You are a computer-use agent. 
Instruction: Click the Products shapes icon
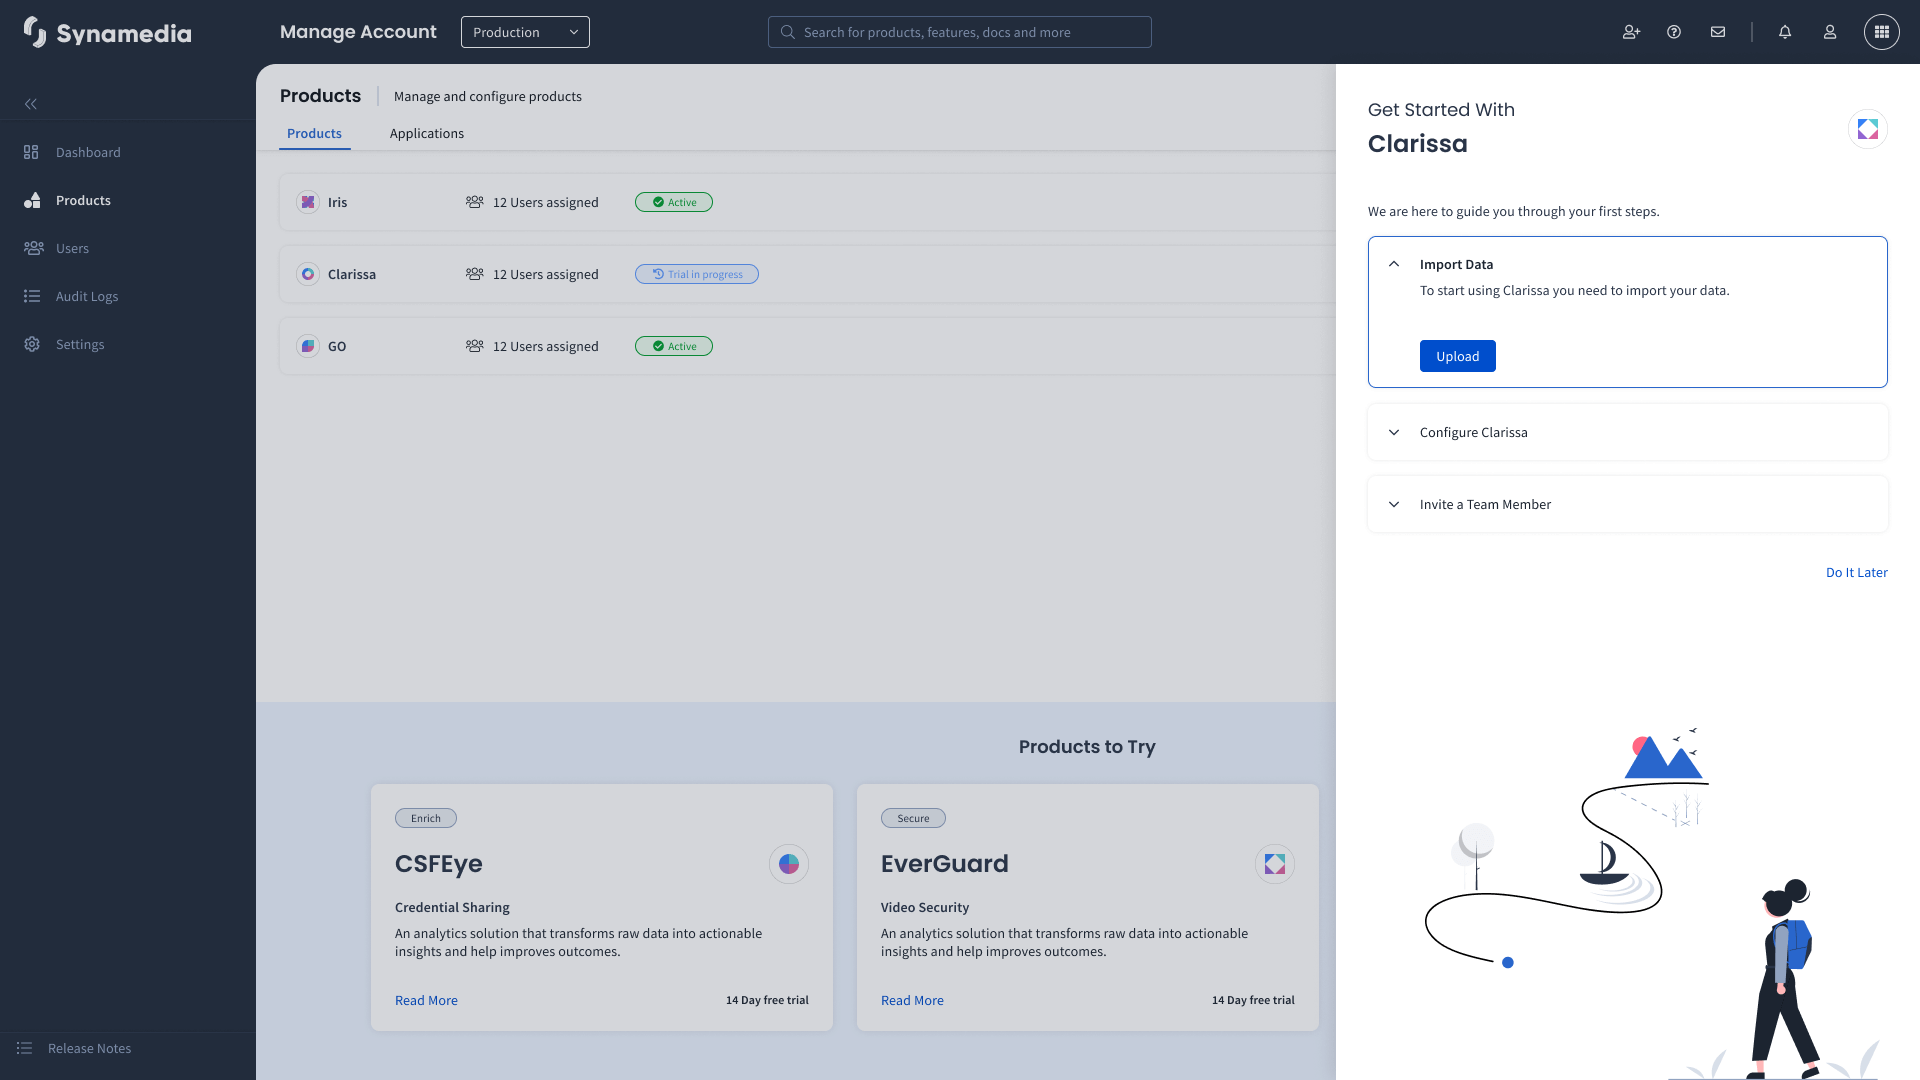(x=32, y=200)
